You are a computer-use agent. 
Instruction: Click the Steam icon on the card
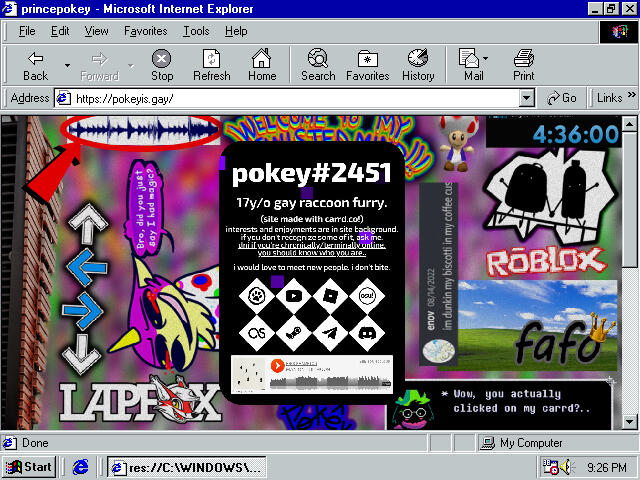(x=293, y=333)
